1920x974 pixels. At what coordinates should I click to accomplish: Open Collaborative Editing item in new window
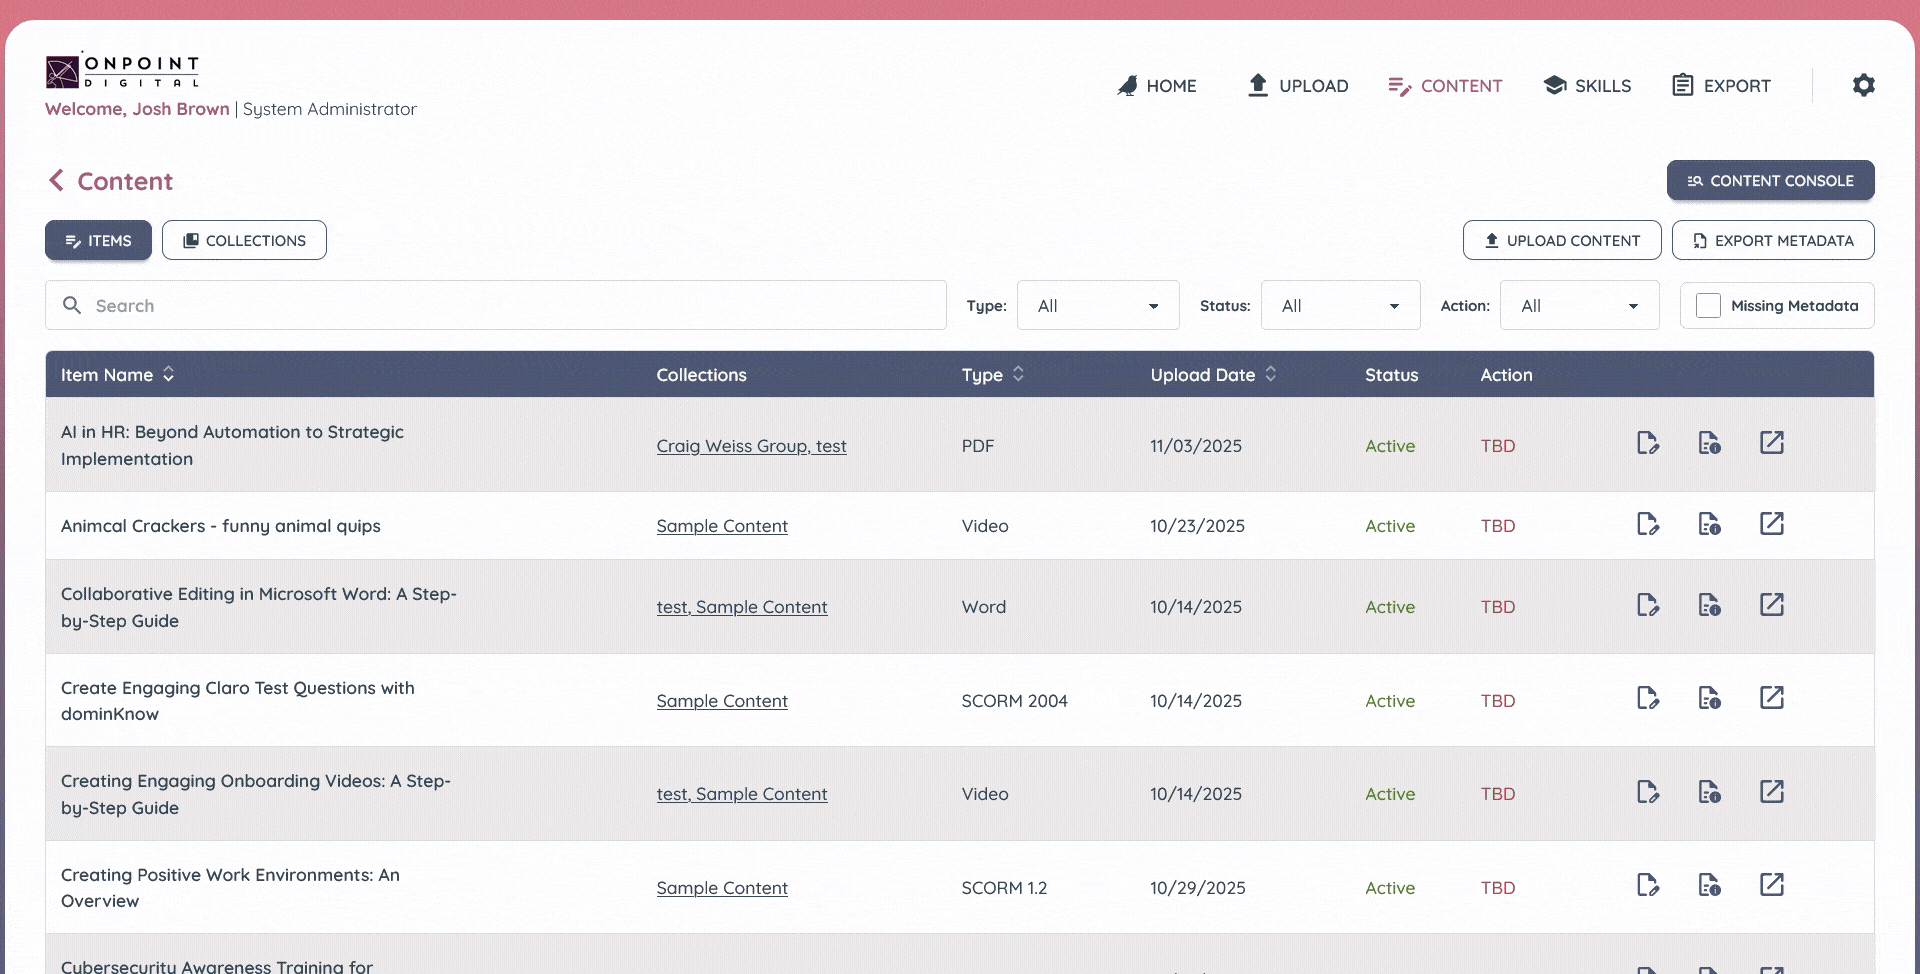point(1771,605)
